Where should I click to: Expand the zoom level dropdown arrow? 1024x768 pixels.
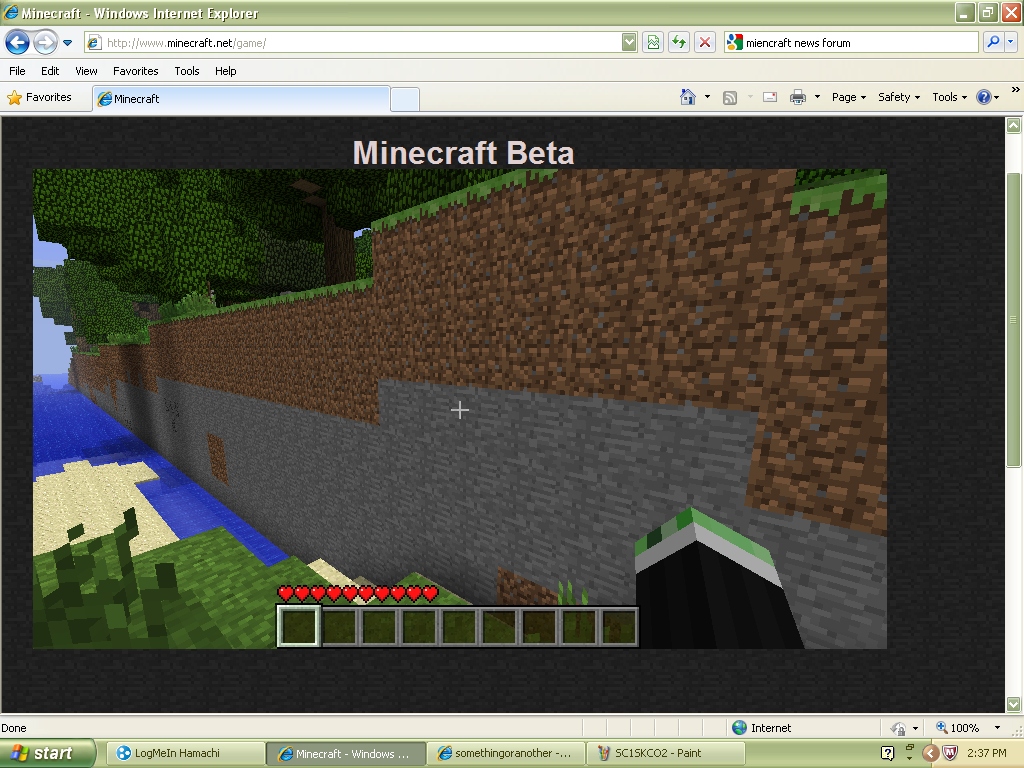click(997, 728)
